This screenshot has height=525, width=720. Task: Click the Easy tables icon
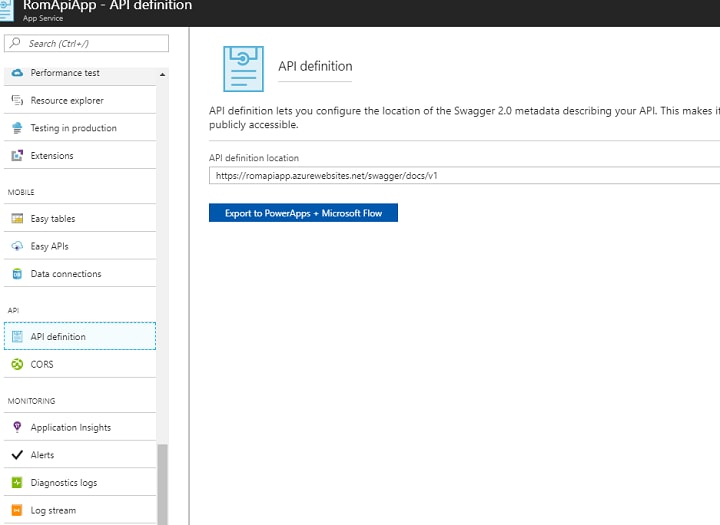pyautogui.click(x=17, y=219)
